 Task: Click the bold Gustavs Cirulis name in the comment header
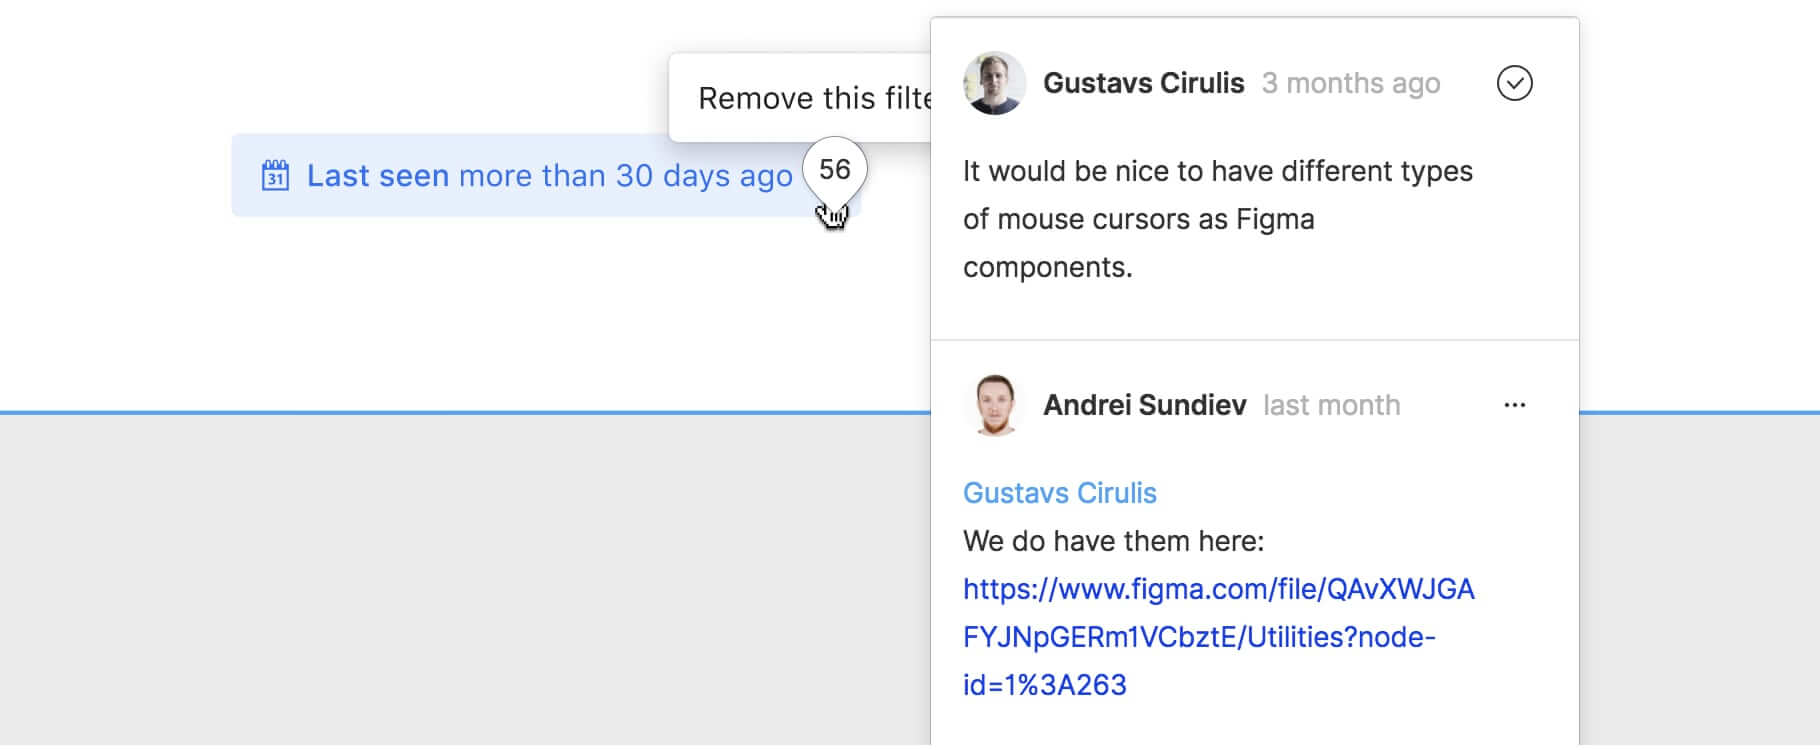pyautogui.click(x=1143, y=83)
